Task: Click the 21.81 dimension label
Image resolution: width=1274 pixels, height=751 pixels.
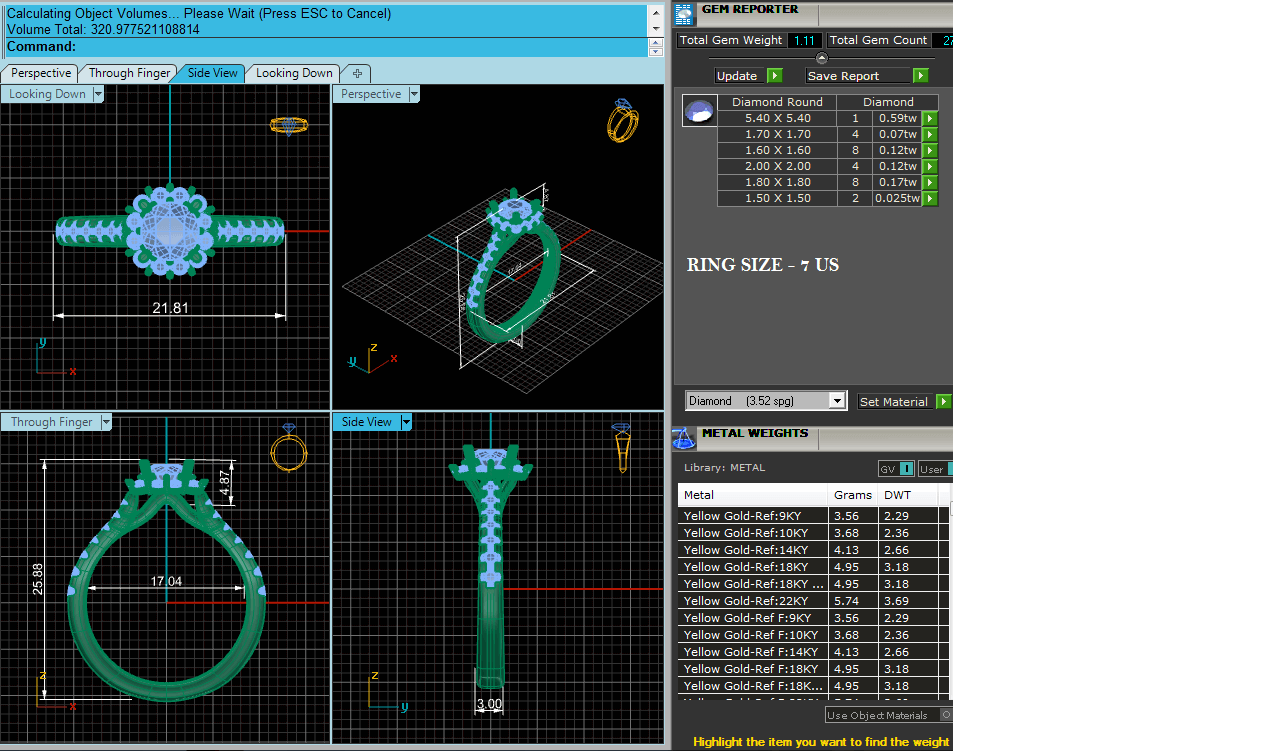Action: coord(170,308)
